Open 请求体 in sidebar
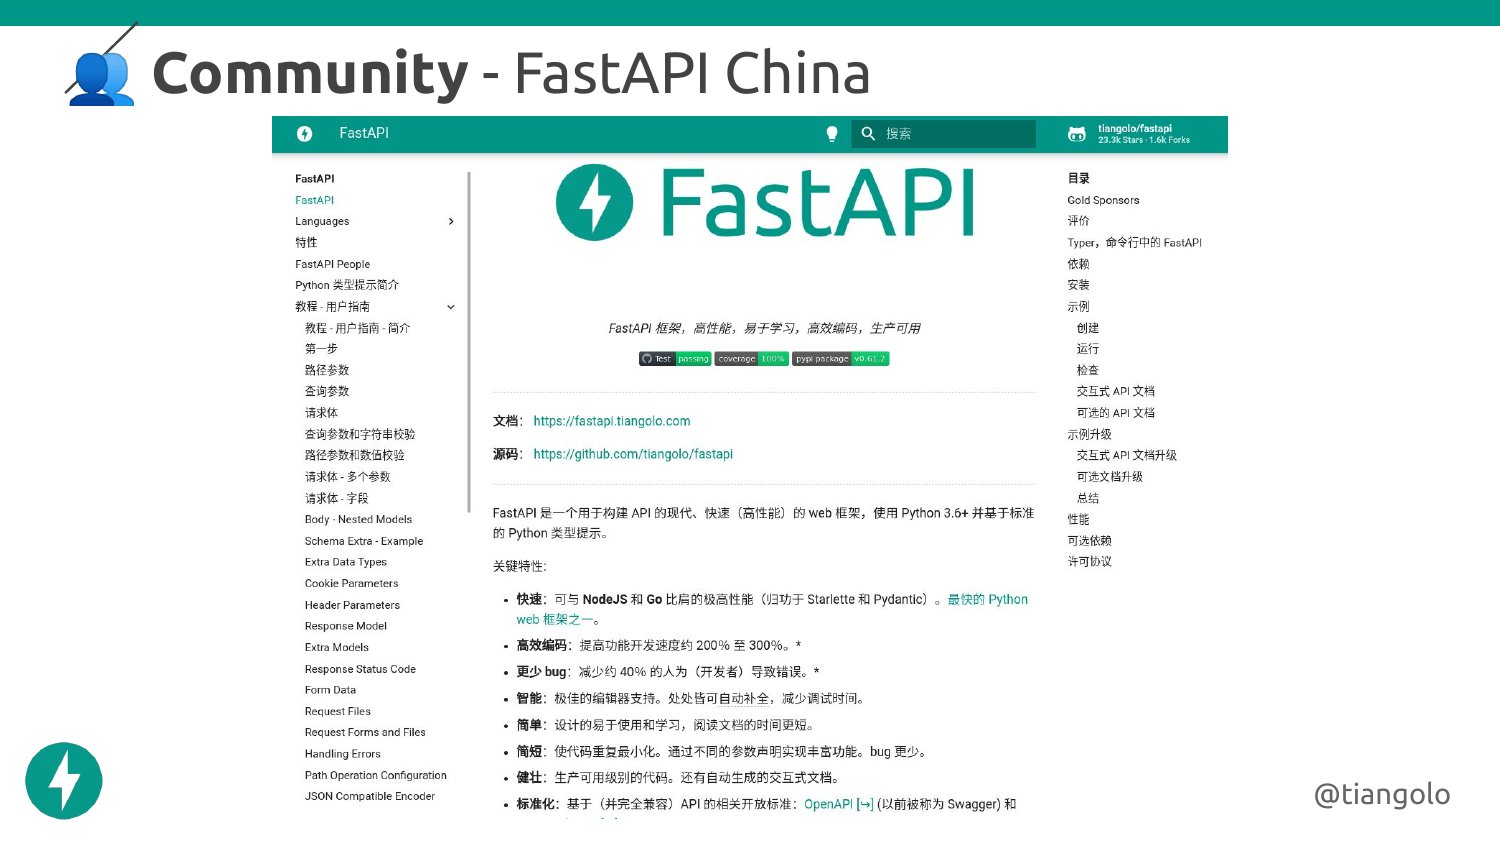Image resolution: width=1500 pixels, height=844 pixels. coord(321,413)
